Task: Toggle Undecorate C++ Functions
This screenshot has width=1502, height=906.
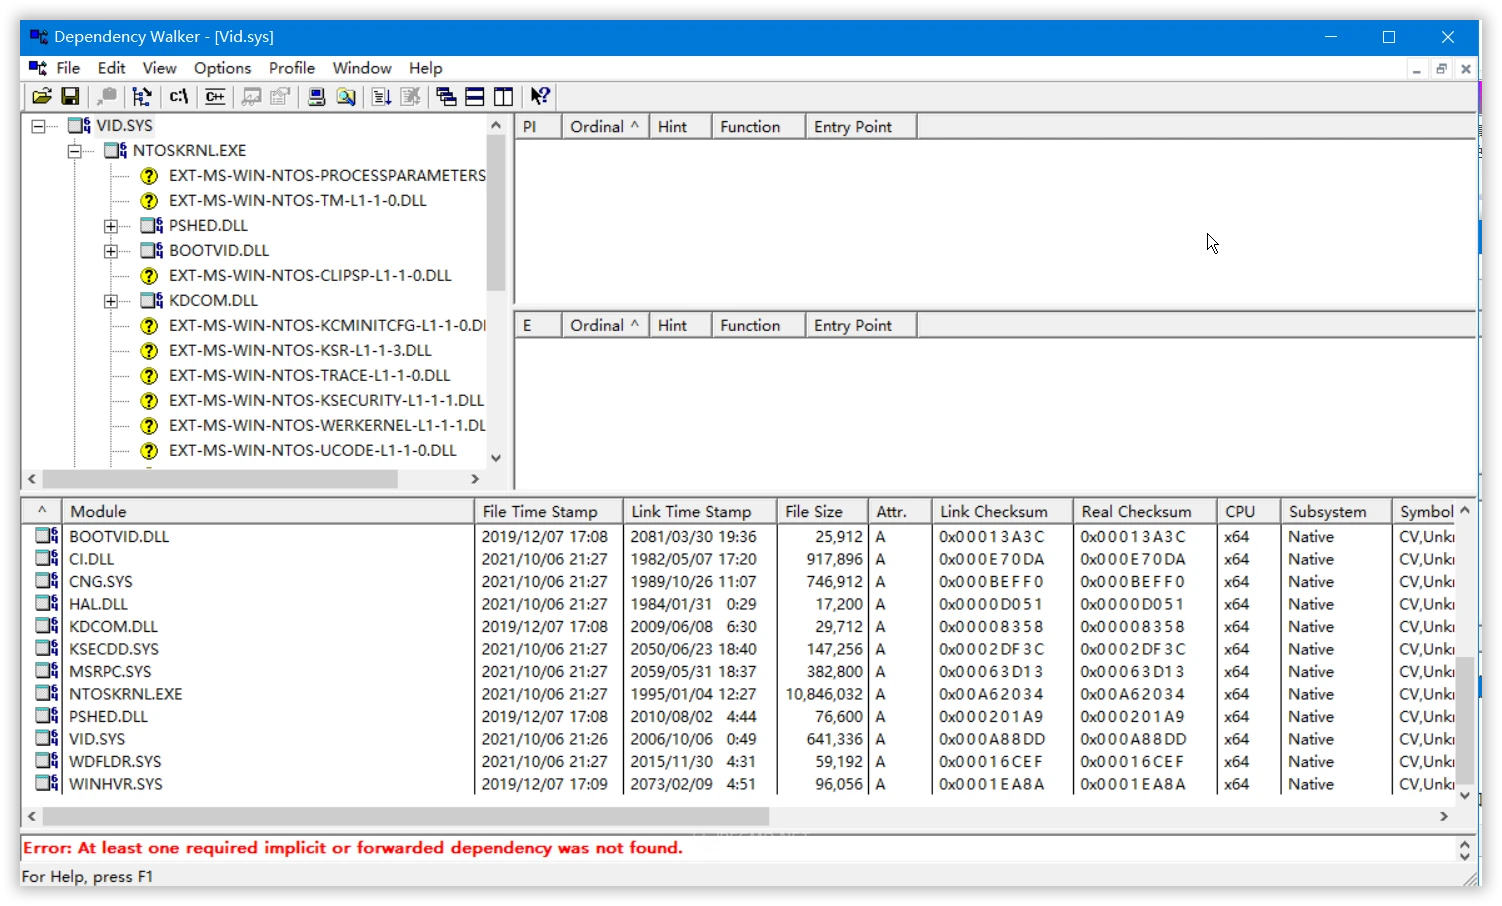Action: coord(214,96)
